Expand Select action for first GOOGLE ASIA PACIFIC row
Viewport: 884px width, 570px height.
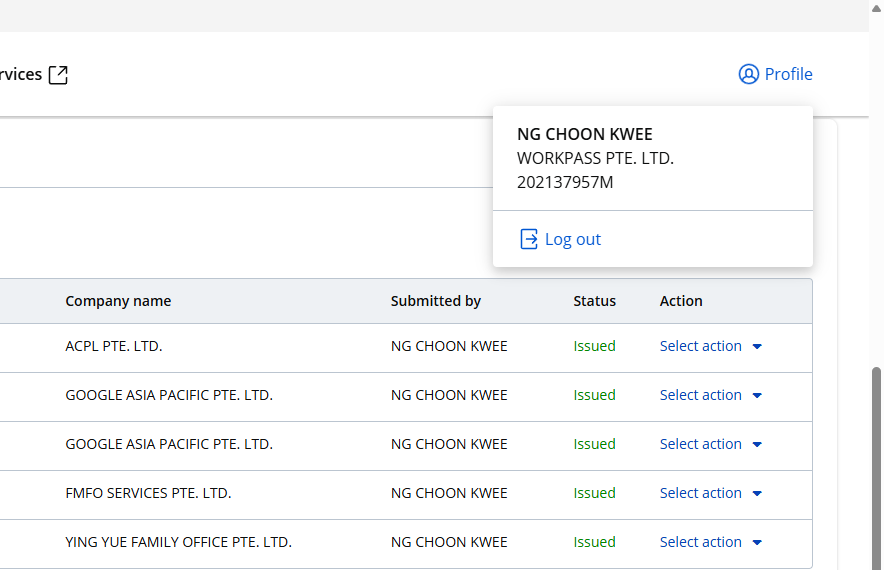pos(701,395)
